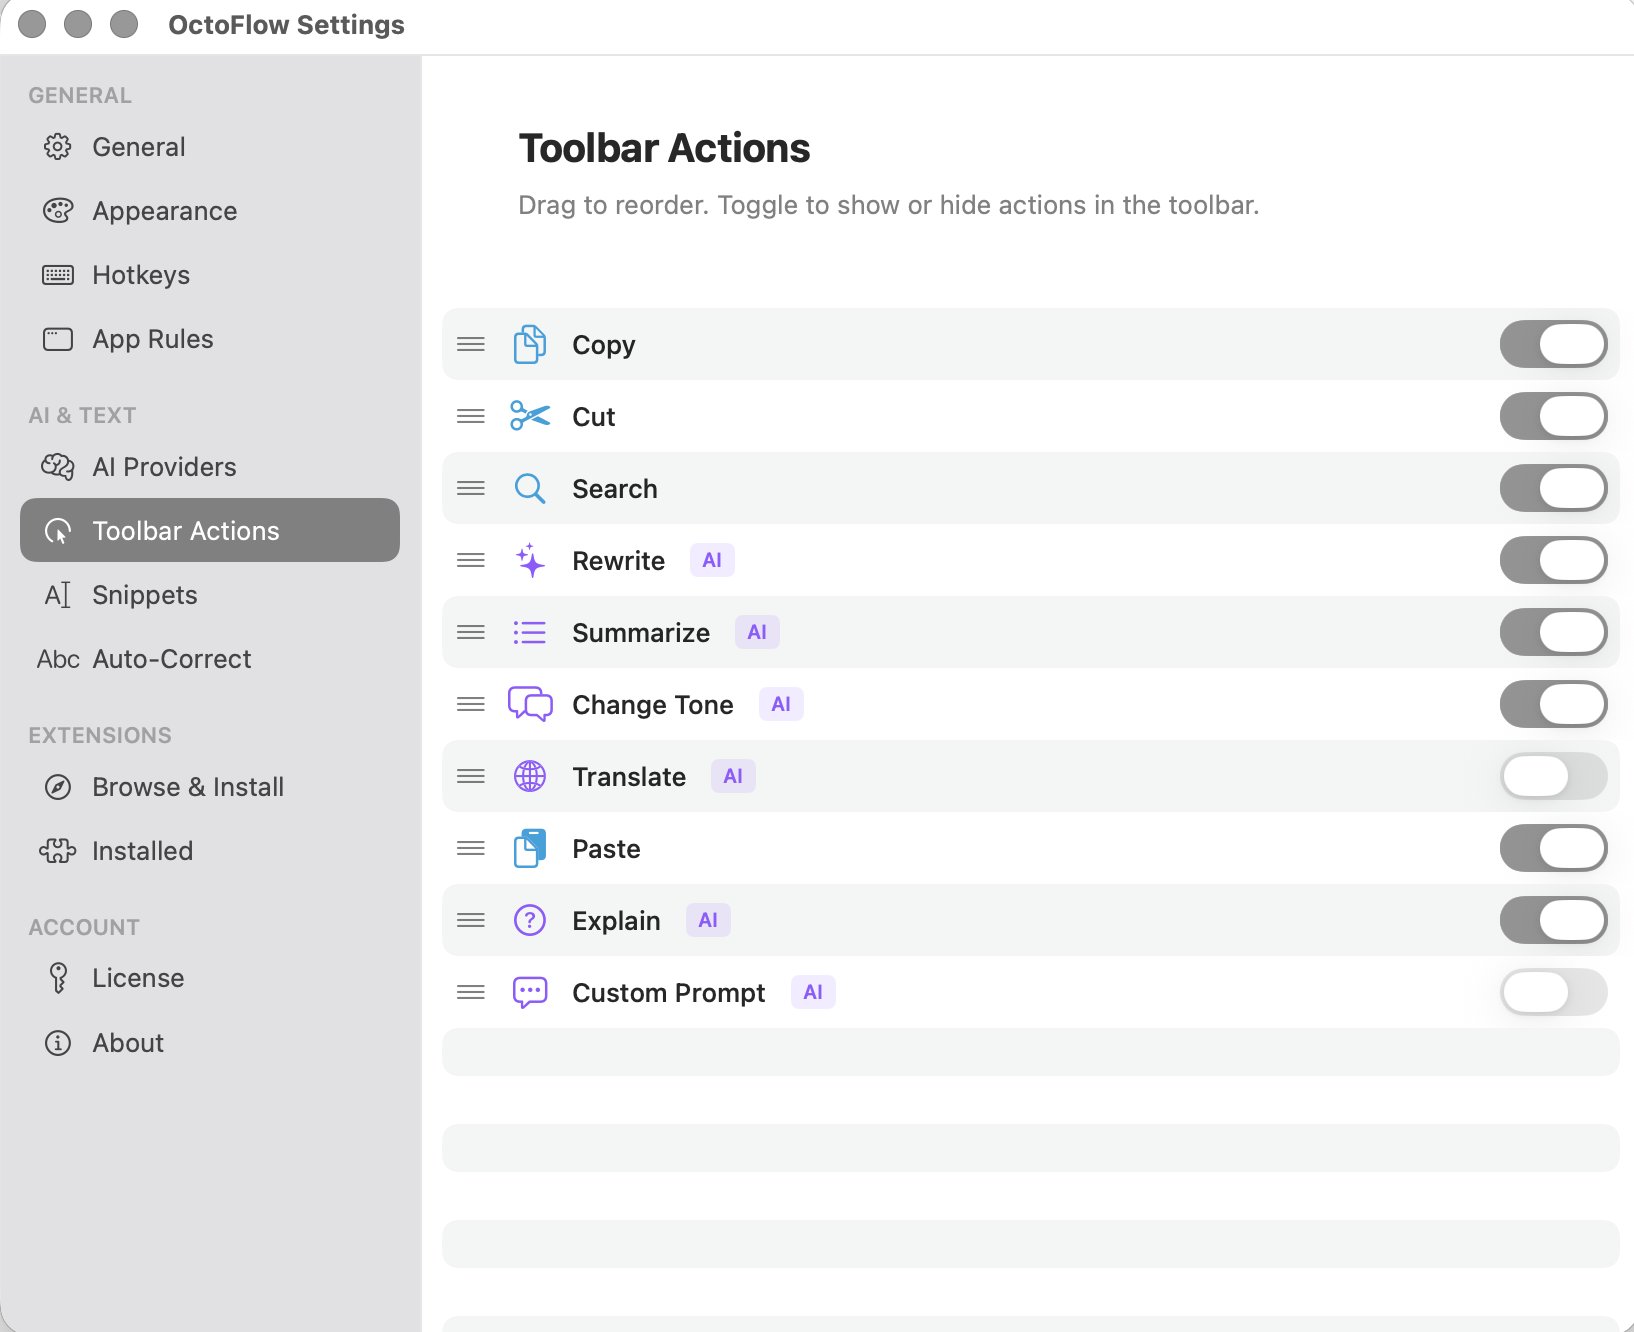Open Auto-Correct settings
The image size is (1634, 1332).
[210, 659]
